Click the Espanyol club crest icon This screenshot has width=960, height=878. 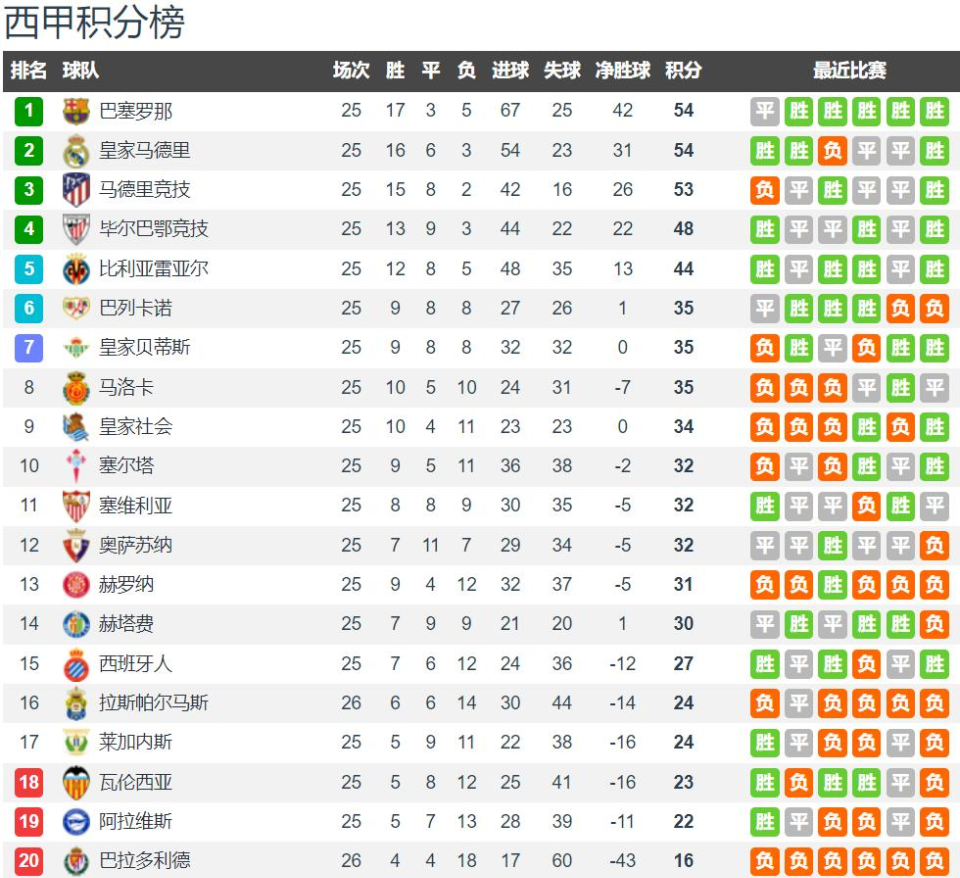point(76,664)
